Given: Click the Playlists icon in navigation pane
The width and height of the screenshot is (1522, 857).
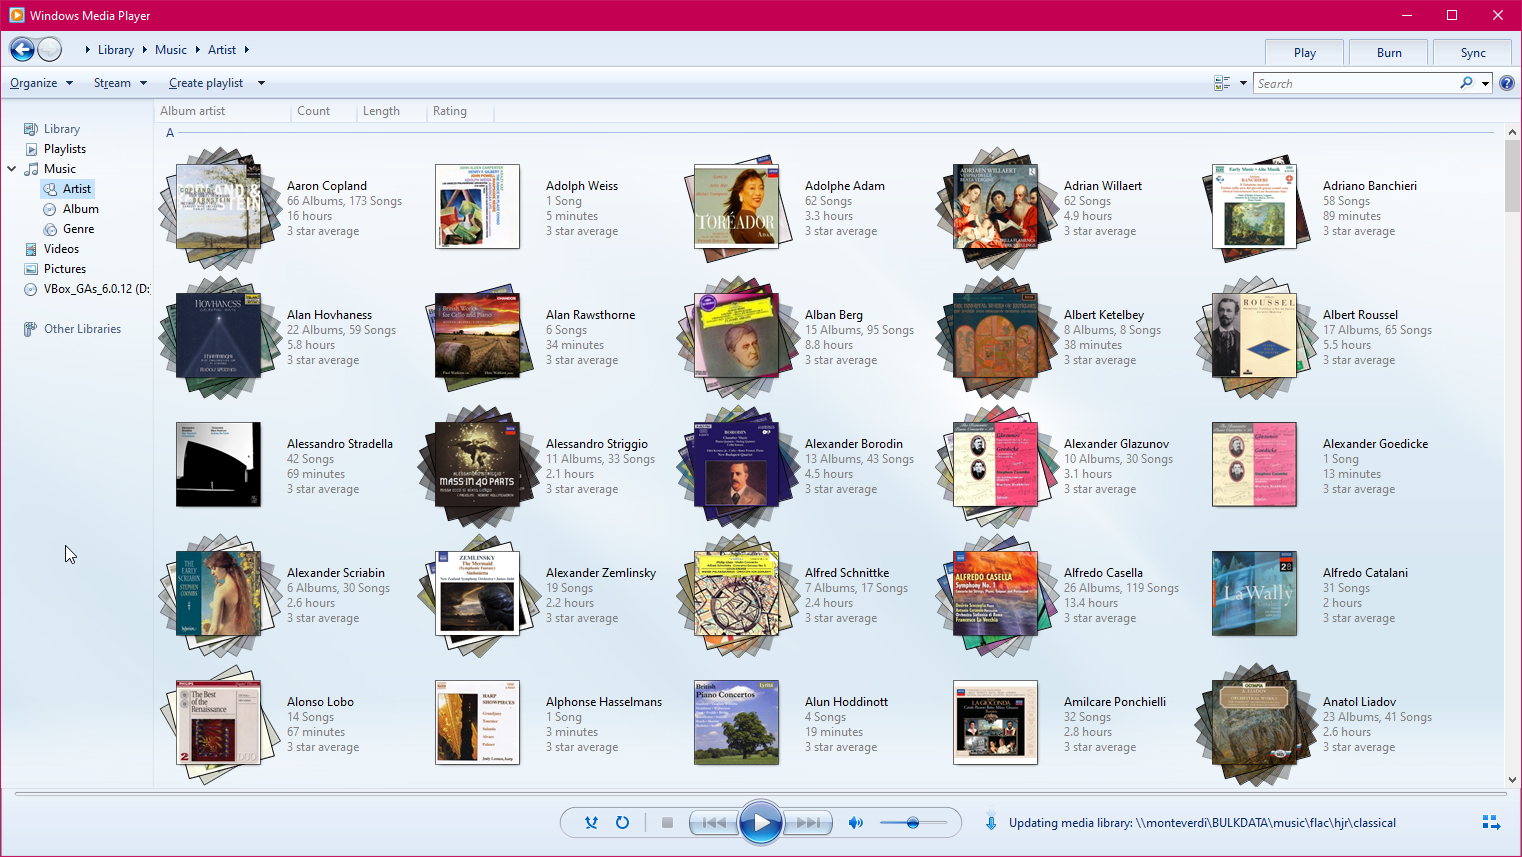Looking at the screenshot, I should [31, 149].
